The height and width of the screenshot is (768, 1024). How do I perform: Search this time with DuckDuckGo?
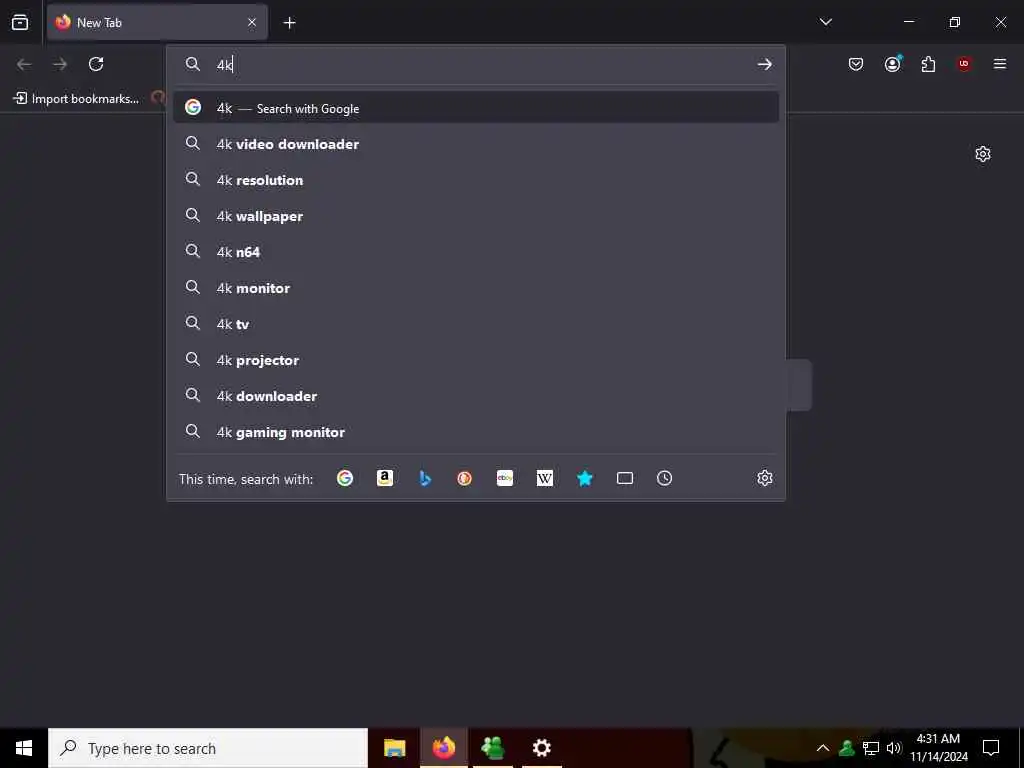tap(464, 478)
